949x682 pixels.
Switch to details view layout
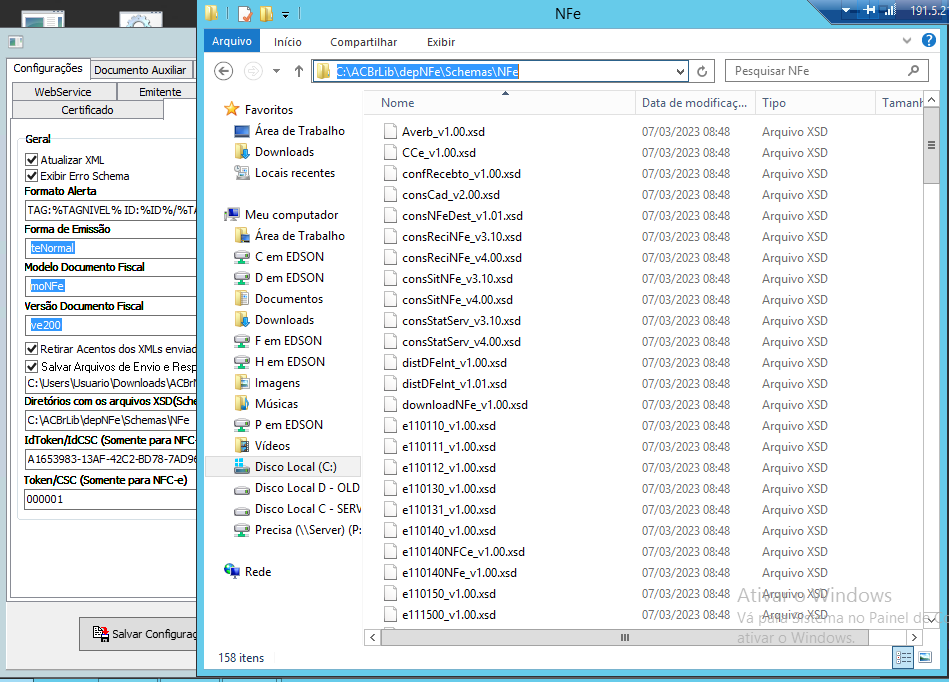pyautogui.click(x=904, y=658)
